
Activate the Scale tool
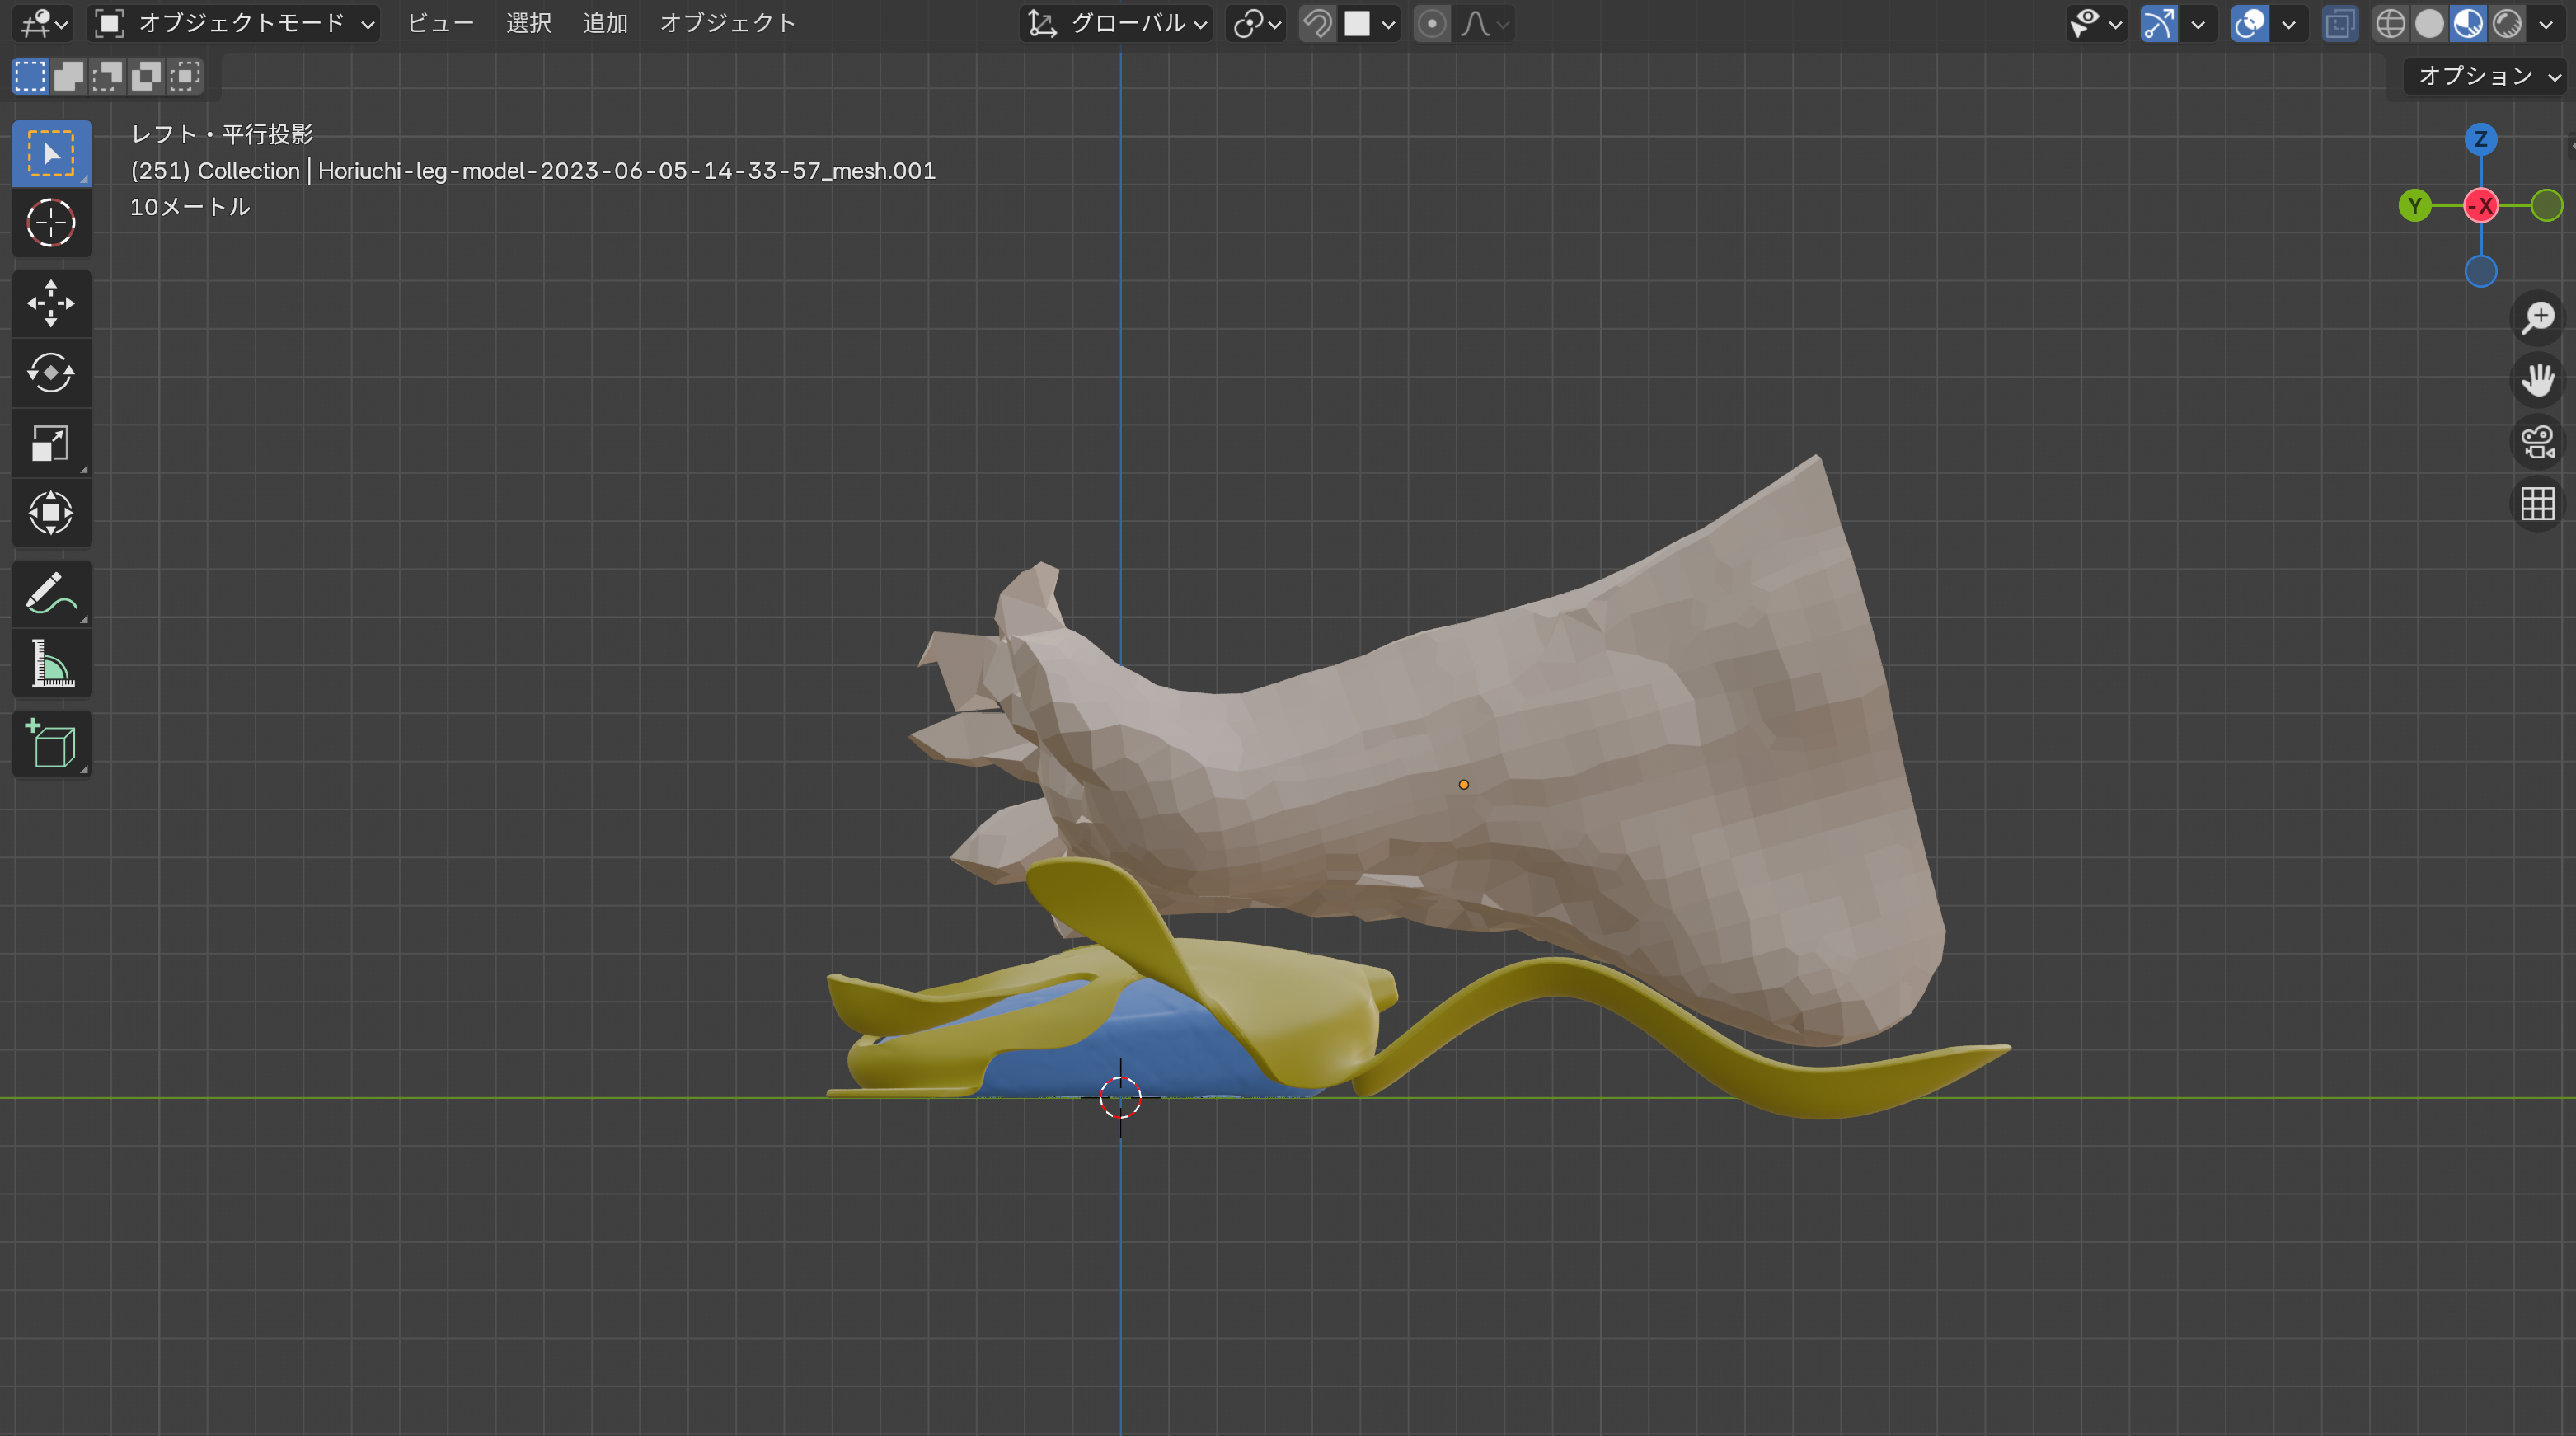click(x=51, y=443)
